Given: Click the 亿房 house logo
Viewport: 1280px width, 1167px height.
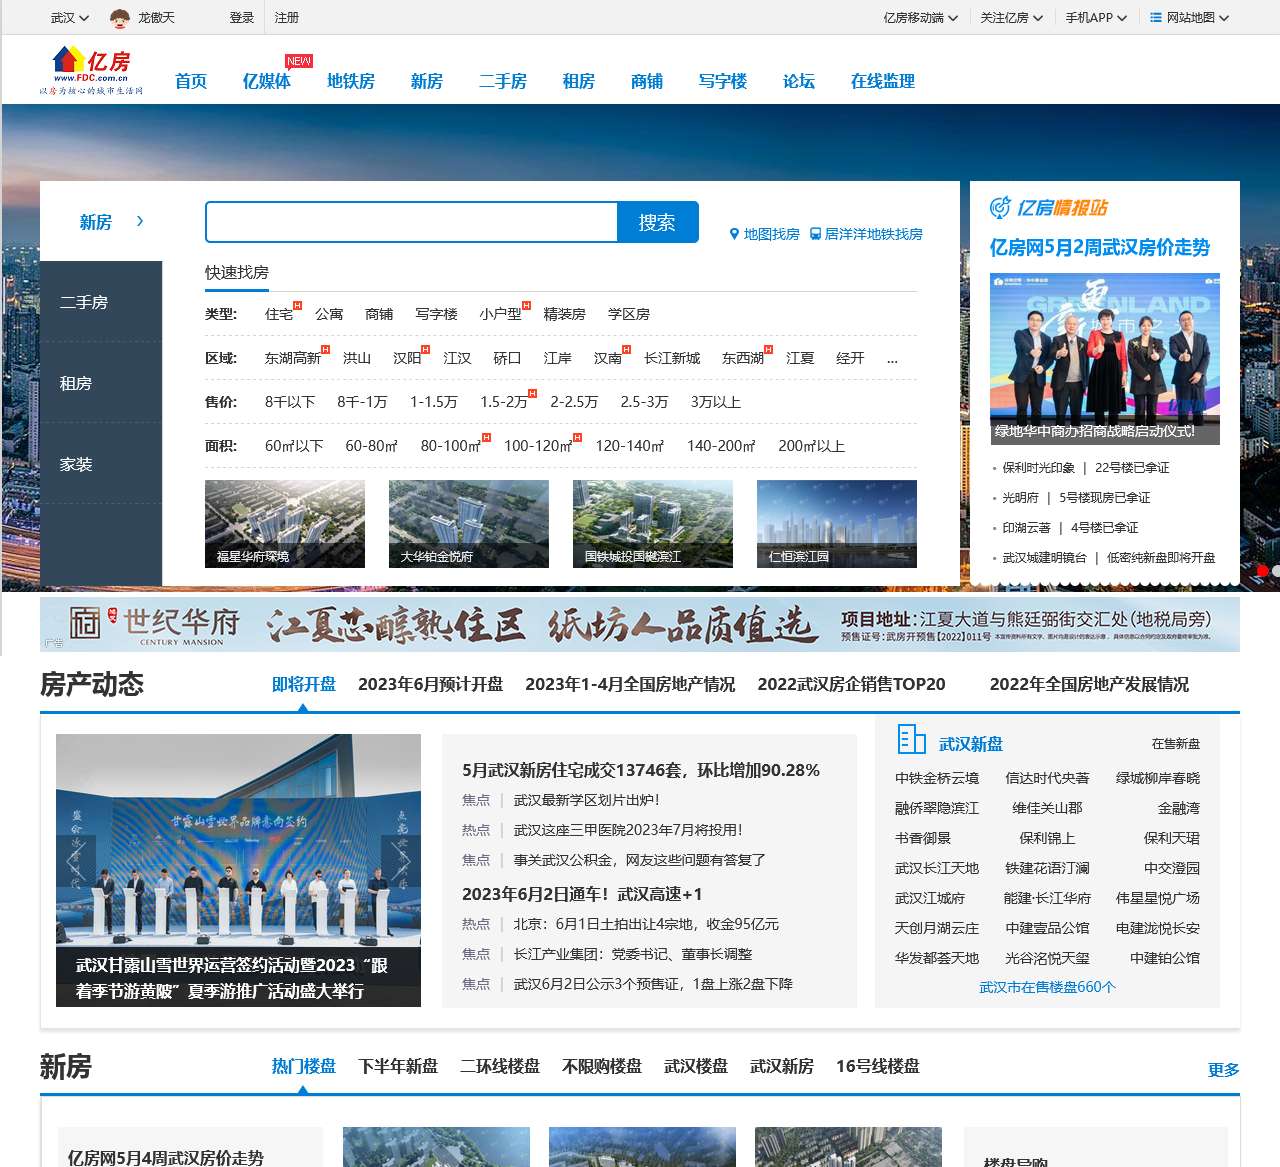Looking at the screenshot, I should click(x=91, y=69).
